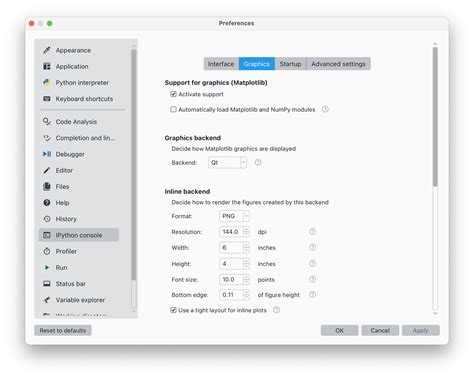
Task: Switch to the Startup tab
Action: (290, 64)
